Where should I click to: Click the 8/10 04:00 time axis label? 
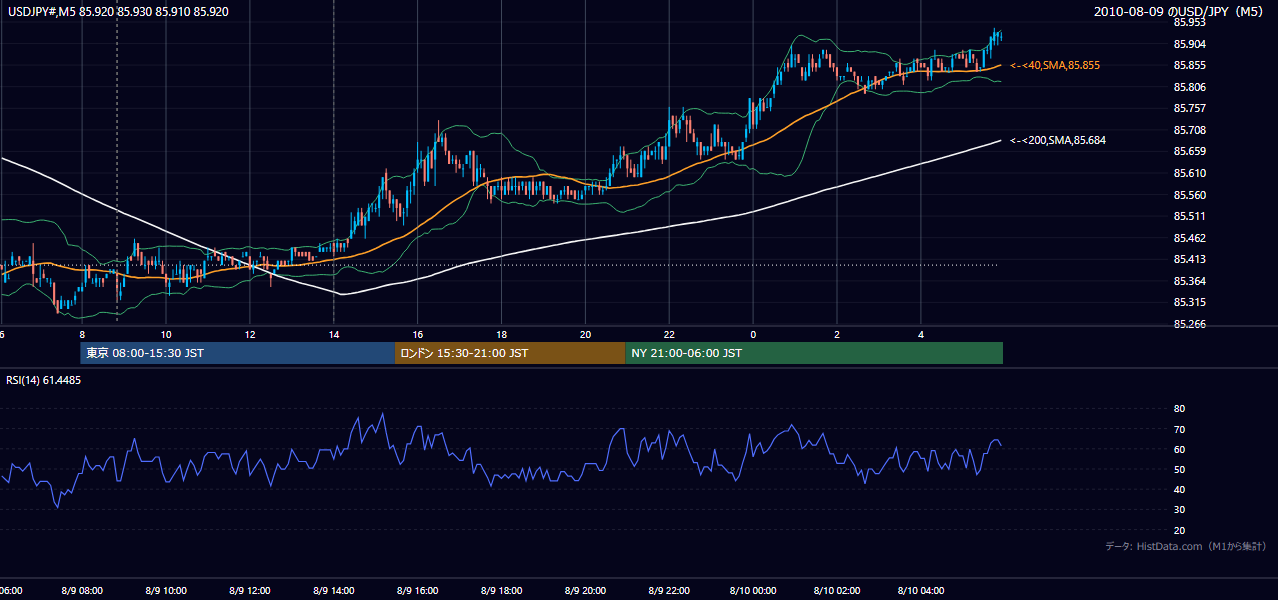click(x=922, y=590)
